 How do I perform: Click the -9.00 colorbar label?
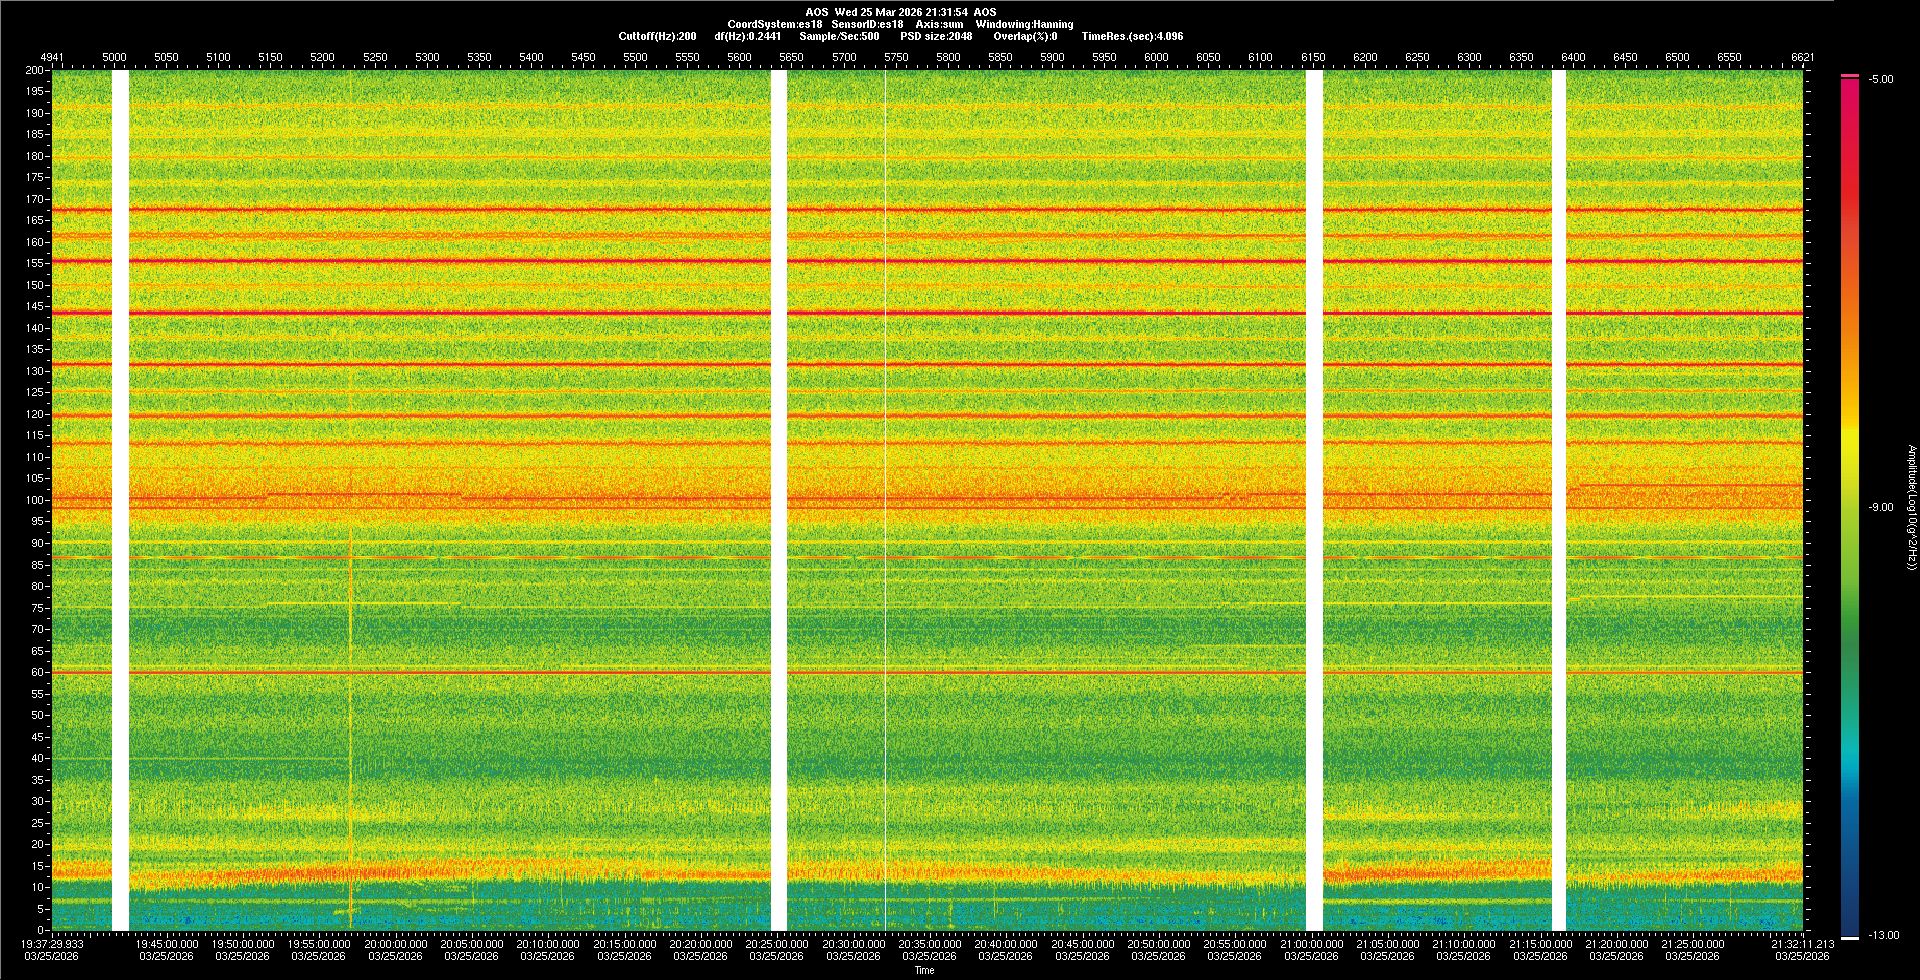[x=1880, y=508]
